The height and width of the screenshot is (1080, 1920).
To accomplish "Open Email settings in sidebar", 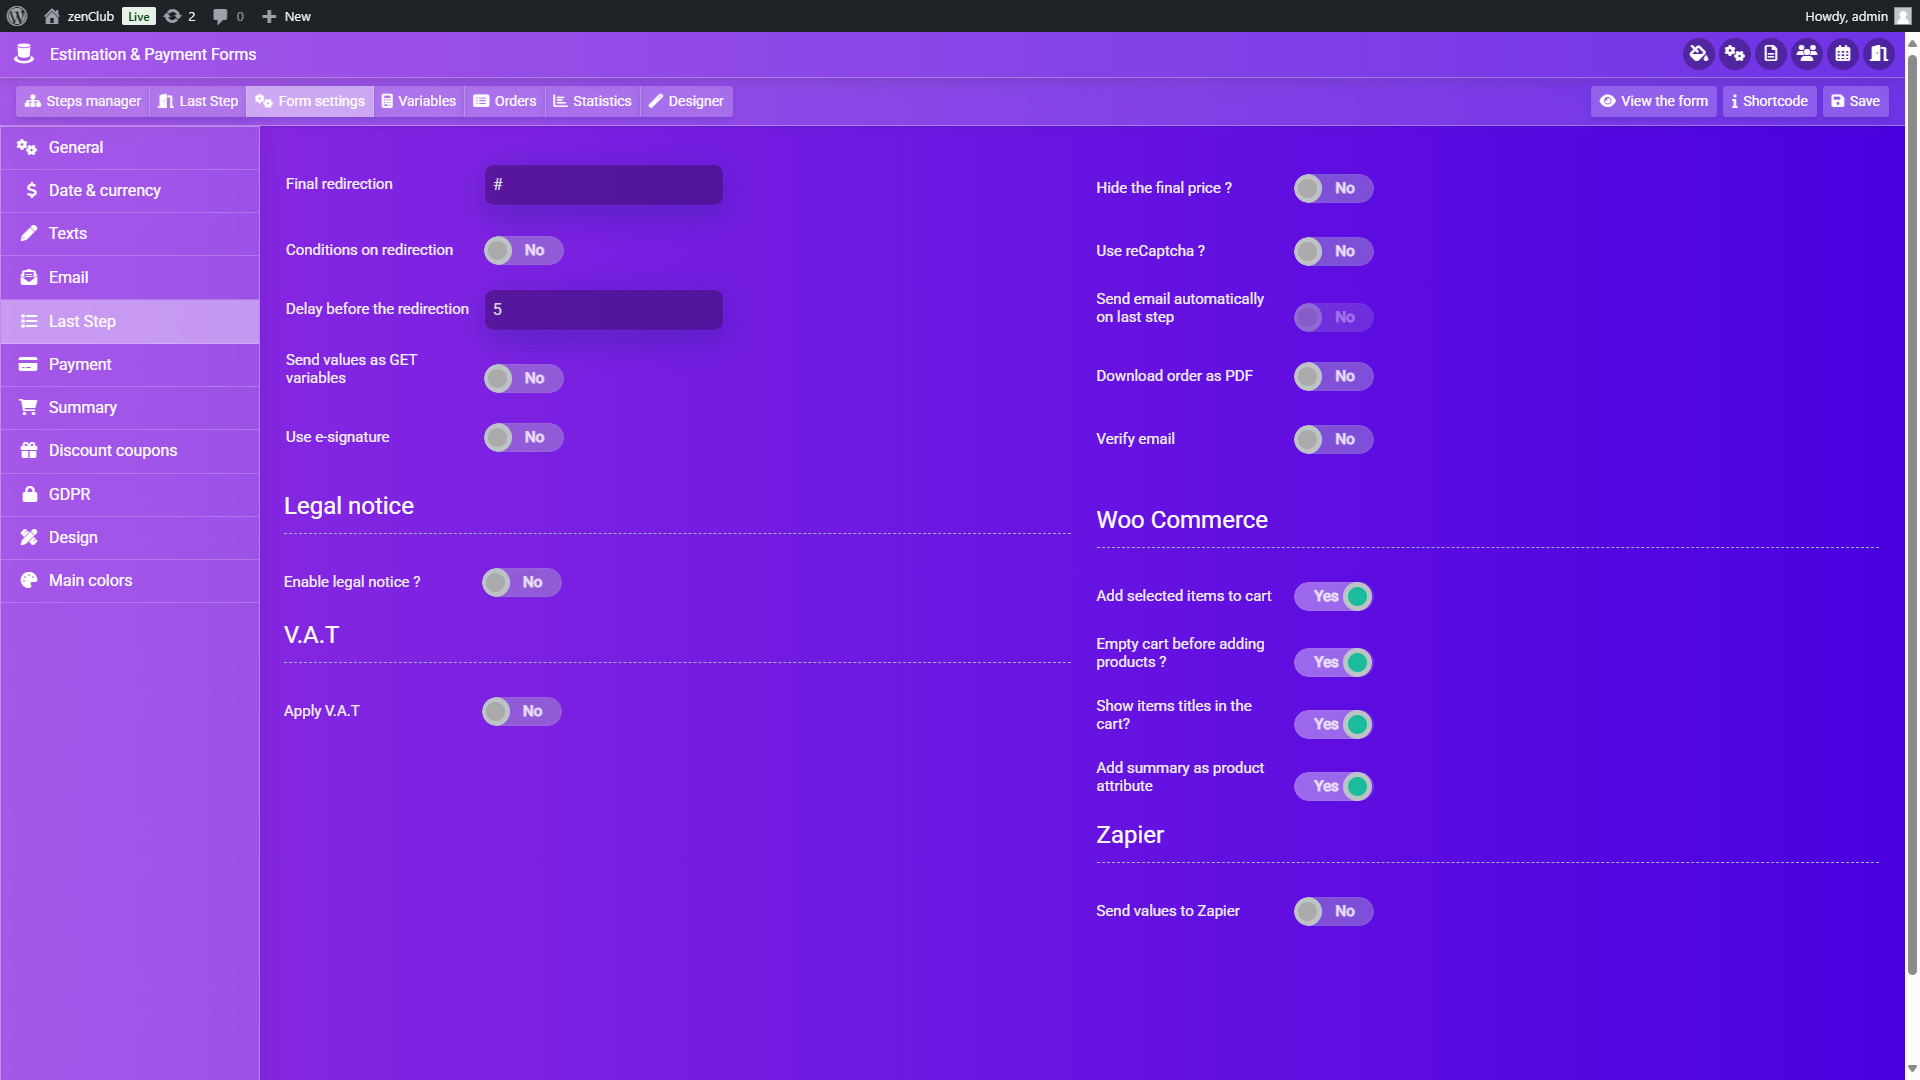I will 130,278.
